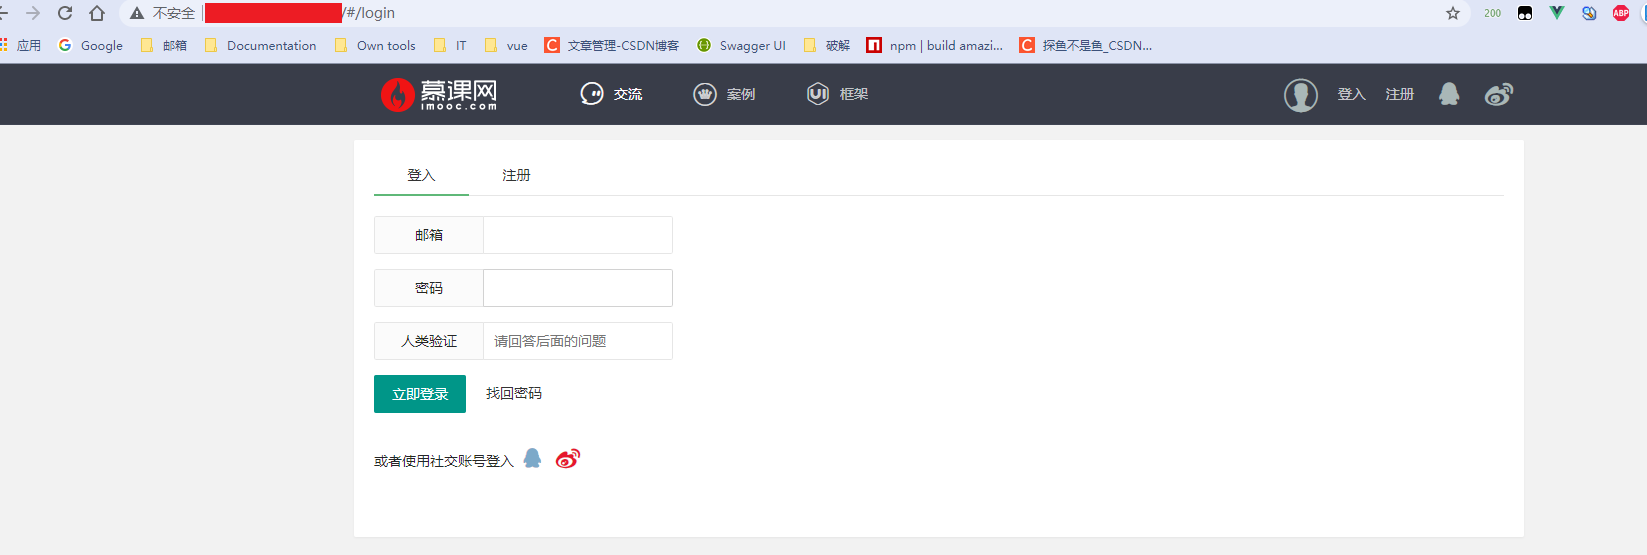Open the 交流 section in the header
The height and width of the screenshot is (555, 1647).
611,94
